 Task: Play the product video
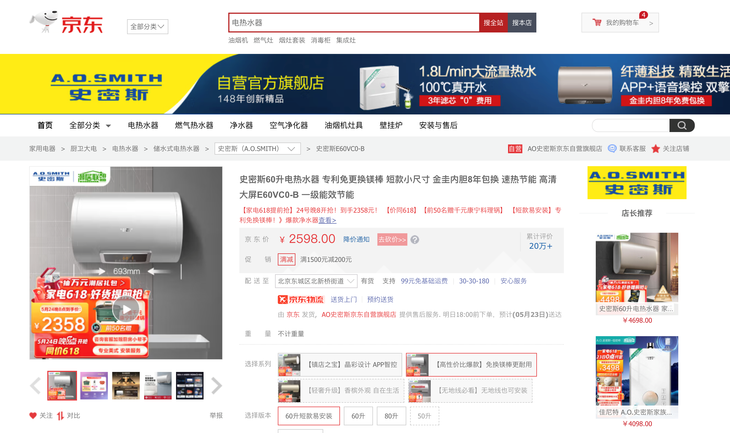(x=125, y=309)
